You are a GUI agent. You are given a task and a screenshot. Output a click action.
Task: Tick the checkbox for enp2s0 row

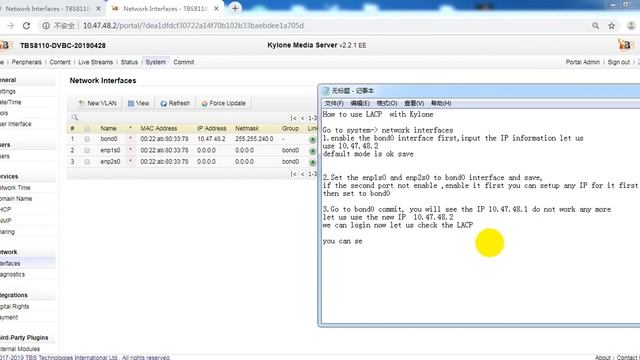(87, 162)
